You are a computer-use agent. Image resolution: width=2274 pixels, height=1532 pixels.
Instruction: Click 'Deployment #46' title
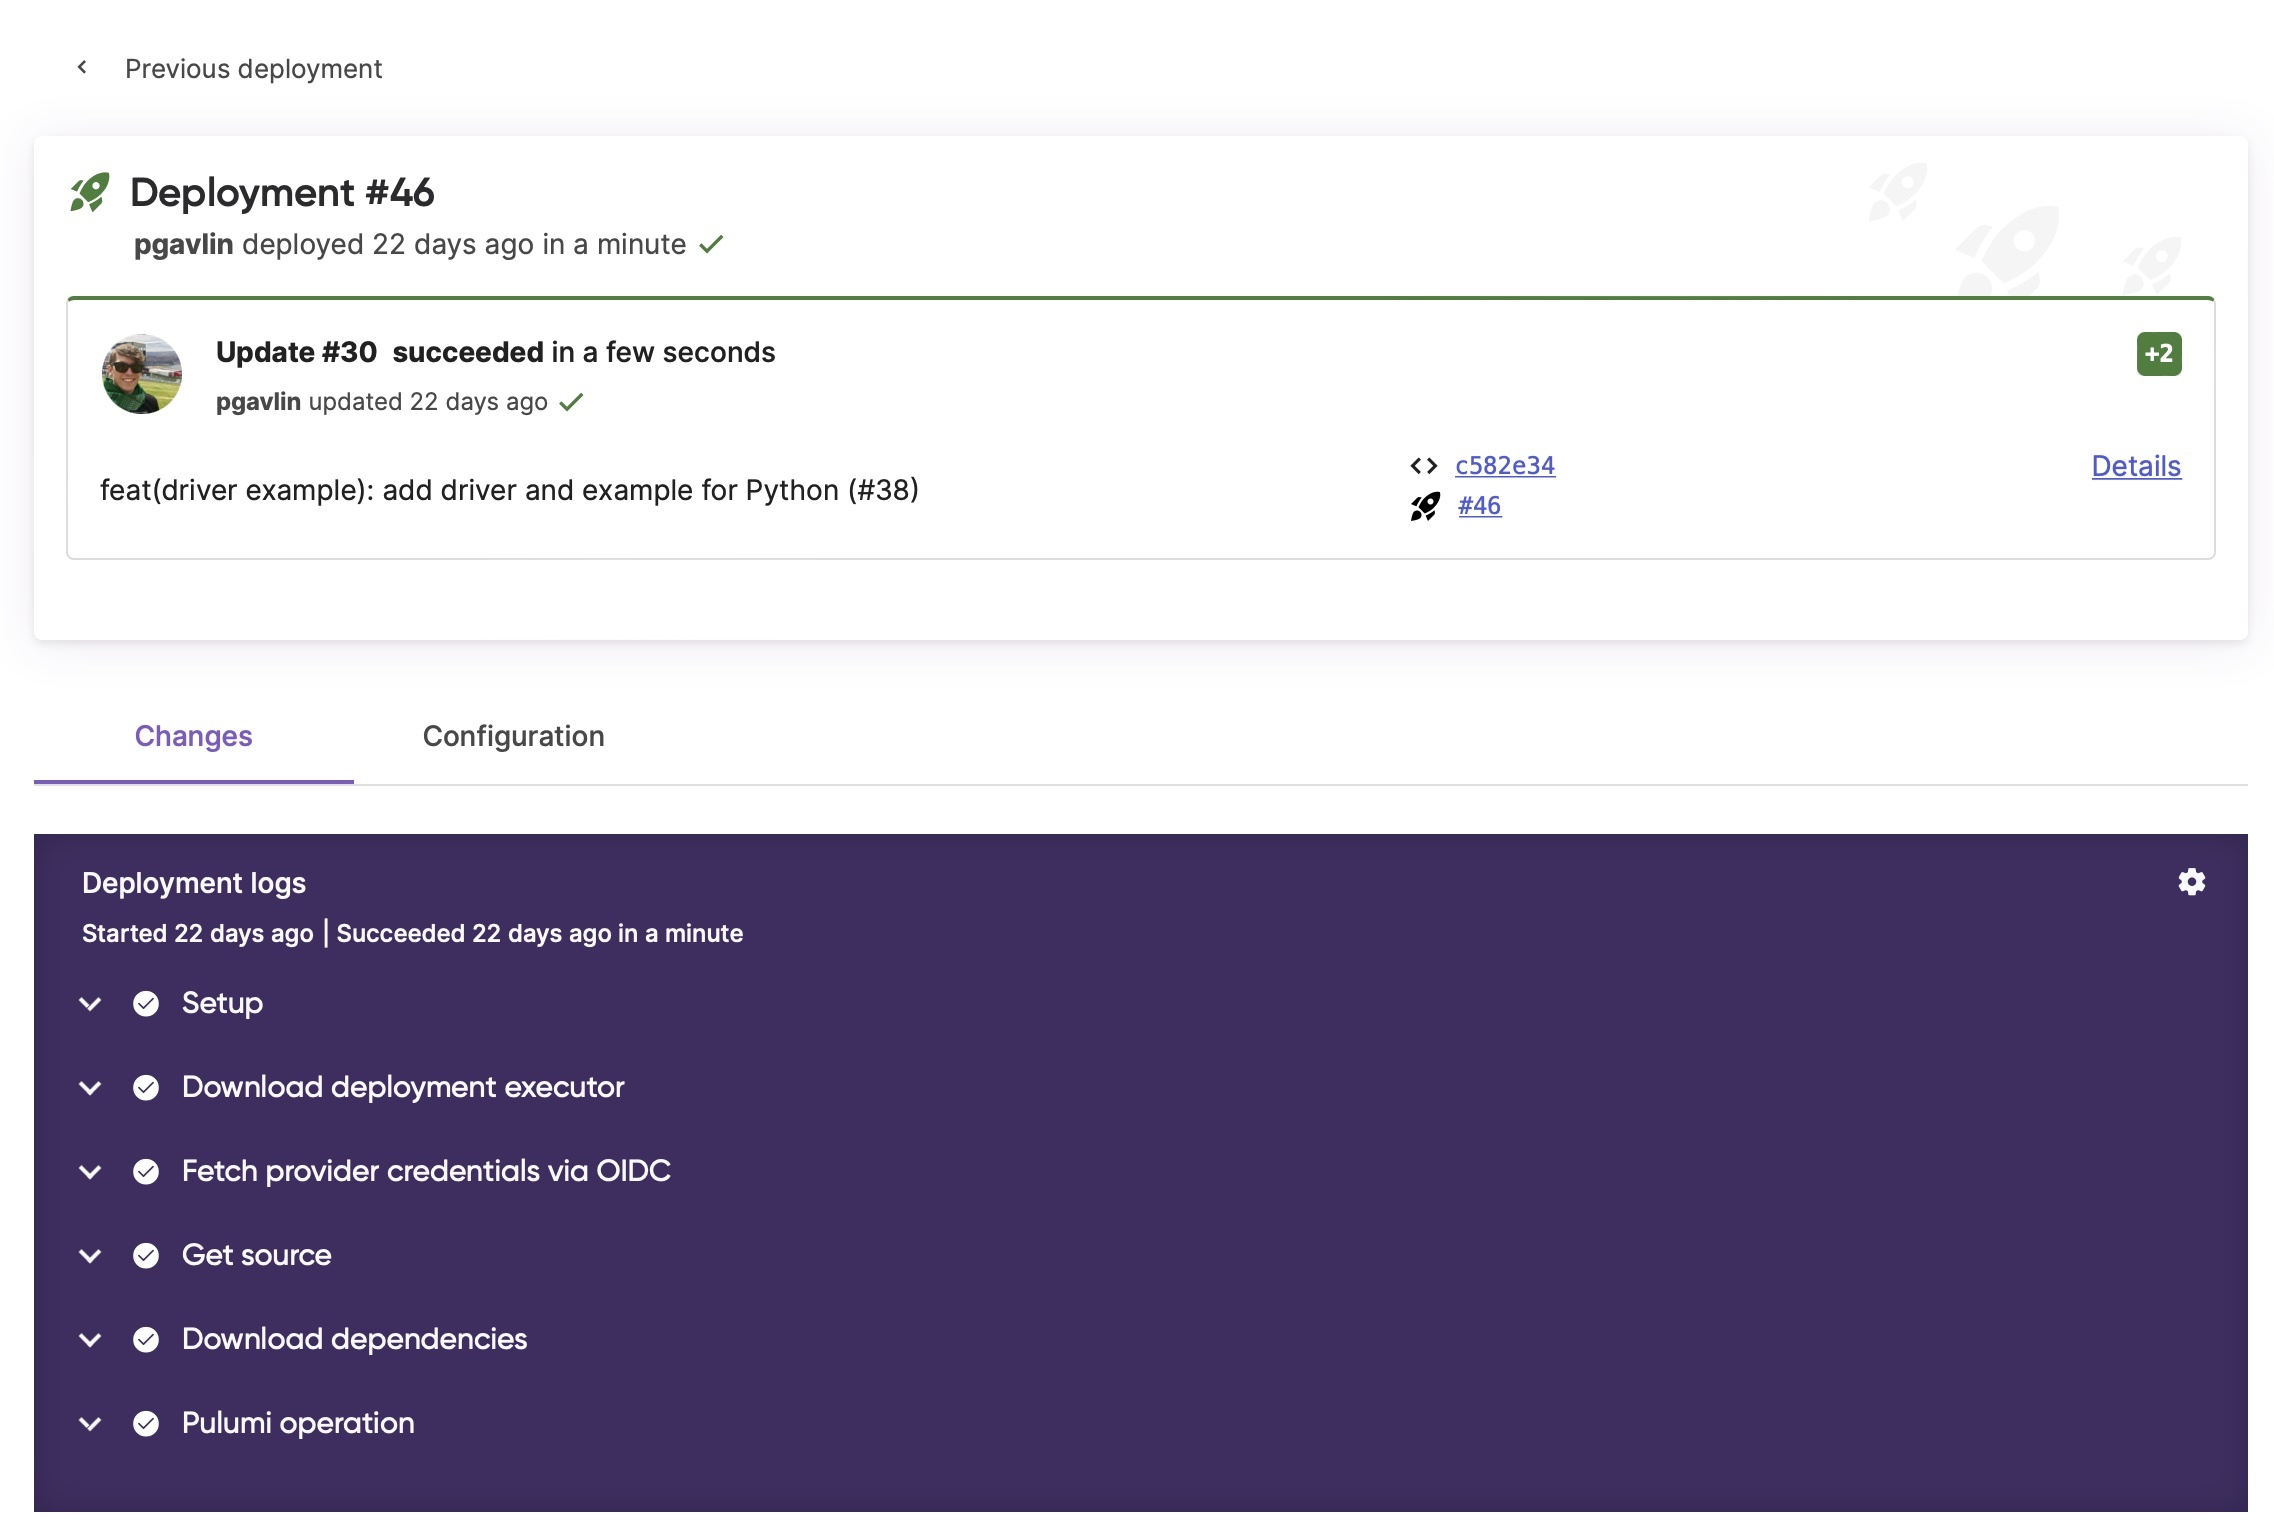point(282,192)
